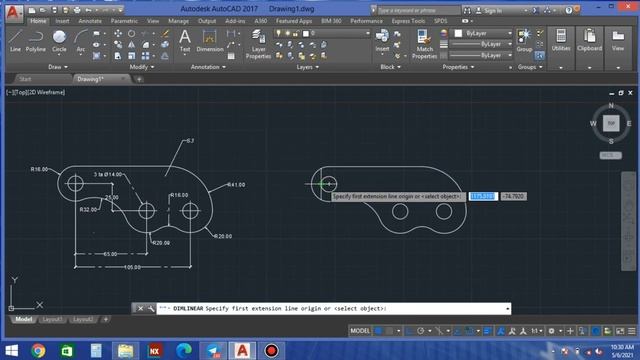Open the layer selection dropdown
Image resolution: width=640 pixels, height=360 pixels.
[x=322, y=33]
